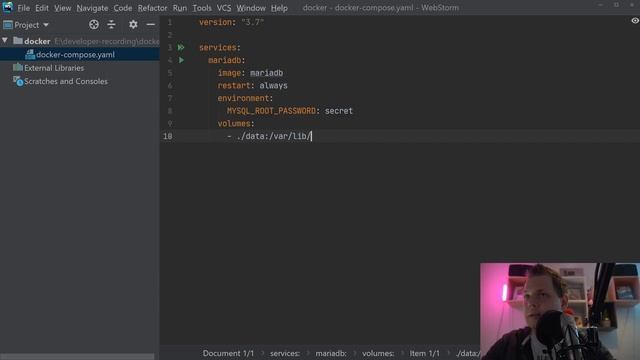Click the version key on line 1

(215, 22)
